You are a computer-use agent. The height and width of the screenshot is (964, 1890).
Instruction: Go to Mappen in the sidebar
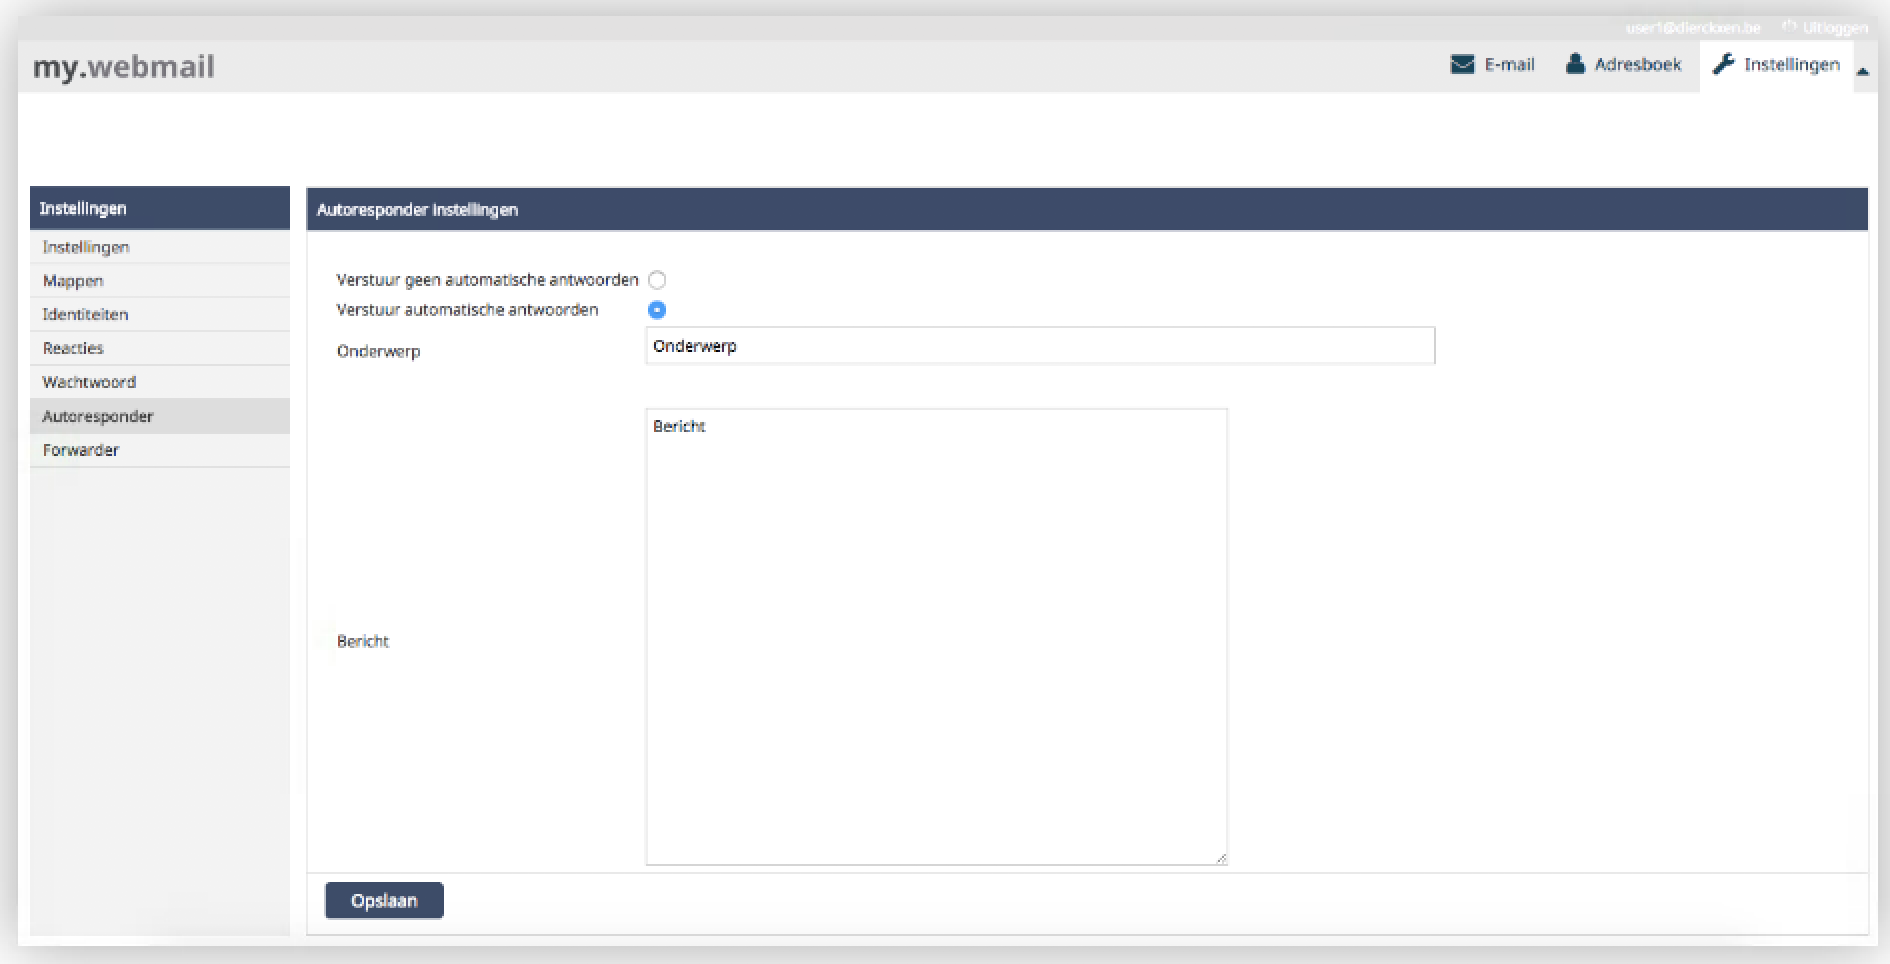73,281
